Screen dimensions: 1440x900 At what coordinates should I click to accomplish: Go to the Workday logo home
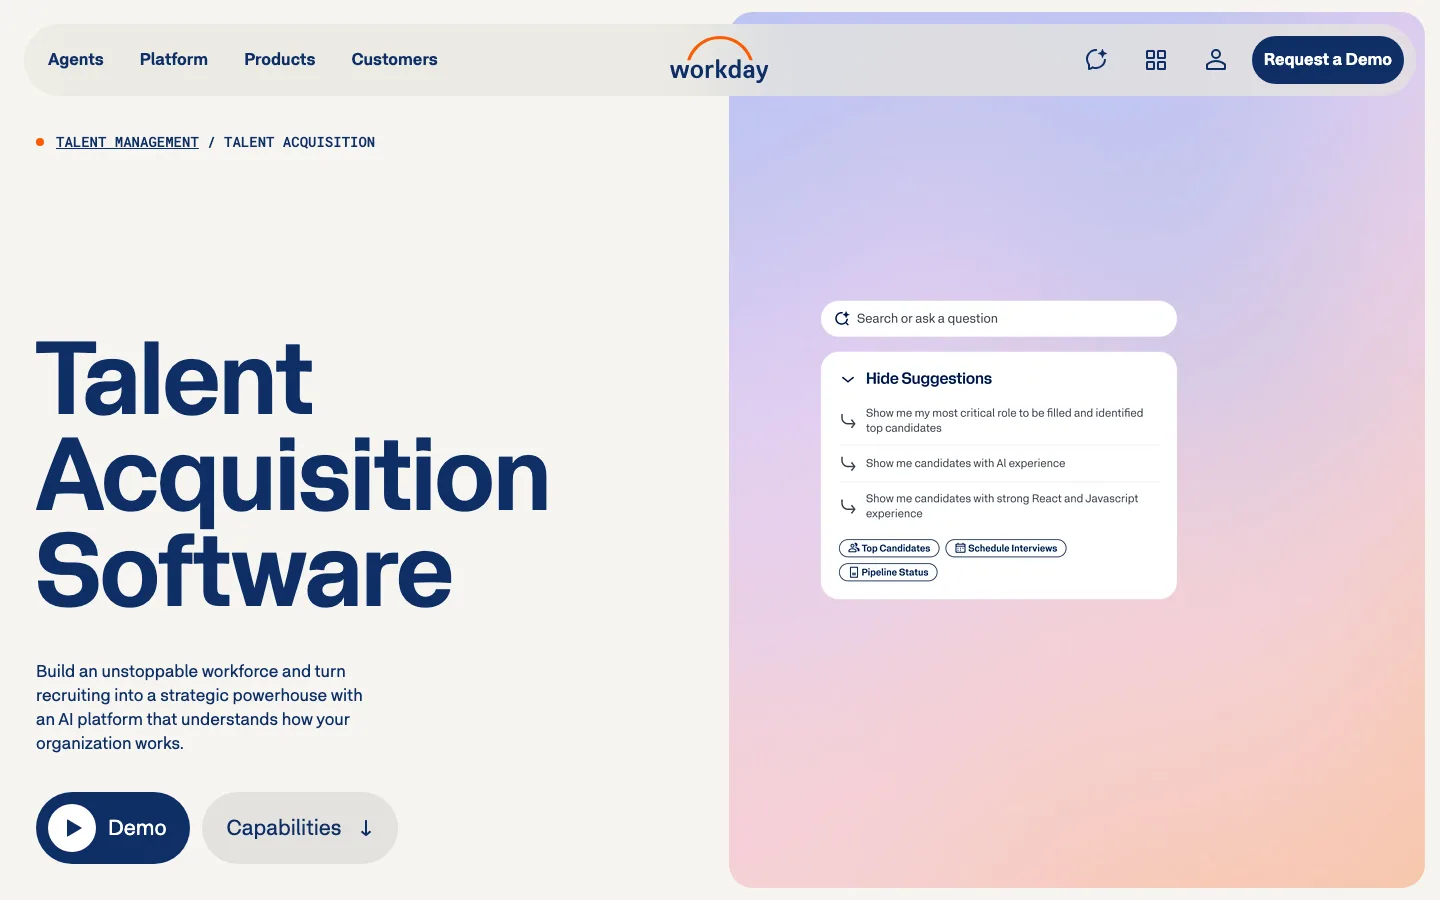(x=719, y=60)
